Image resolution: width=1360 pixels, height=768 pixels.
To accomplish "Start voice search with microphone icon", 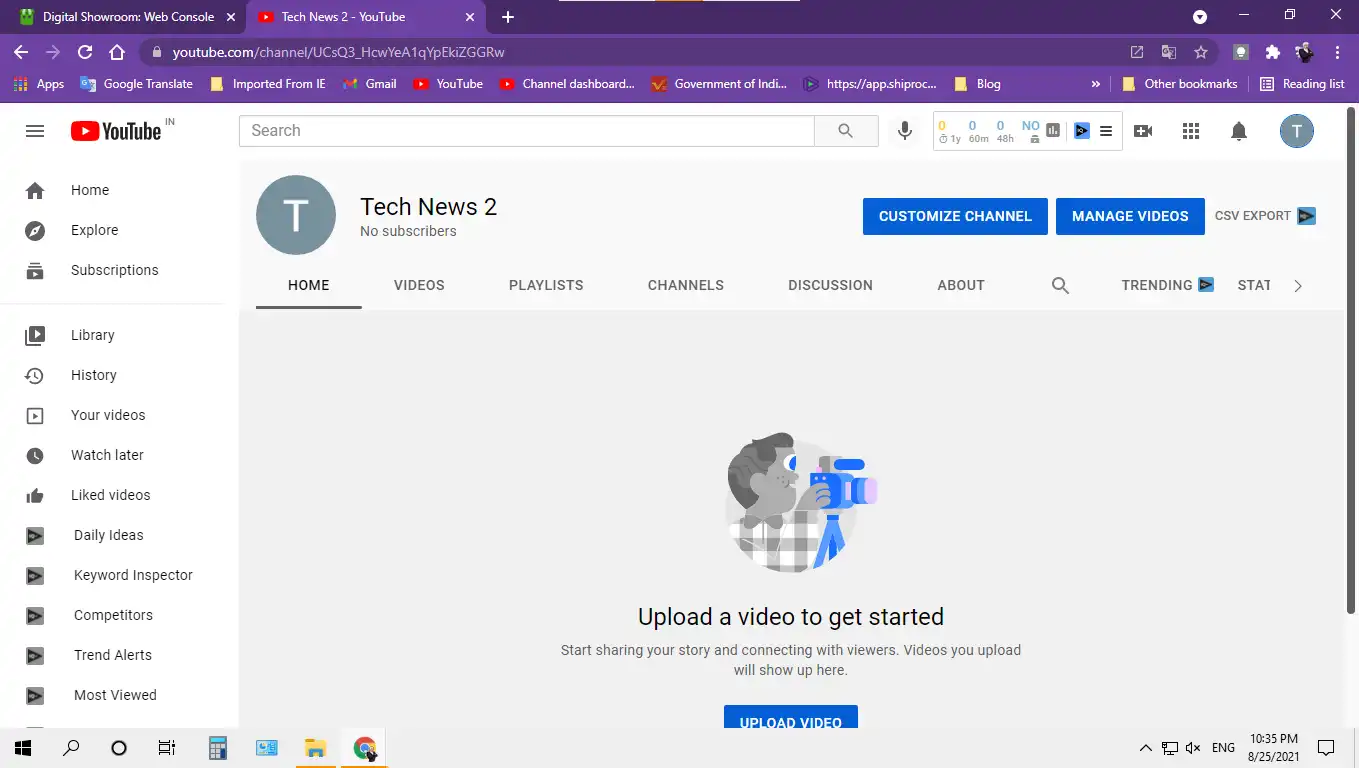I will point(905,131).
